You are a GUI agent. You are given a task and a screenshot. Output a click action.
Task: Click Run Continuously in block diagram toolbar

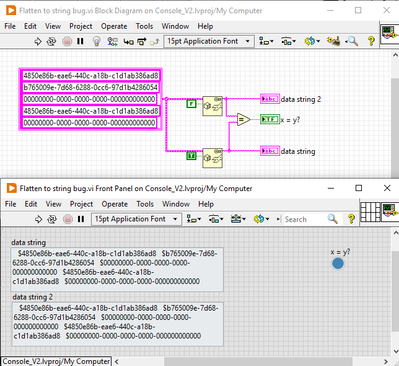51,41
